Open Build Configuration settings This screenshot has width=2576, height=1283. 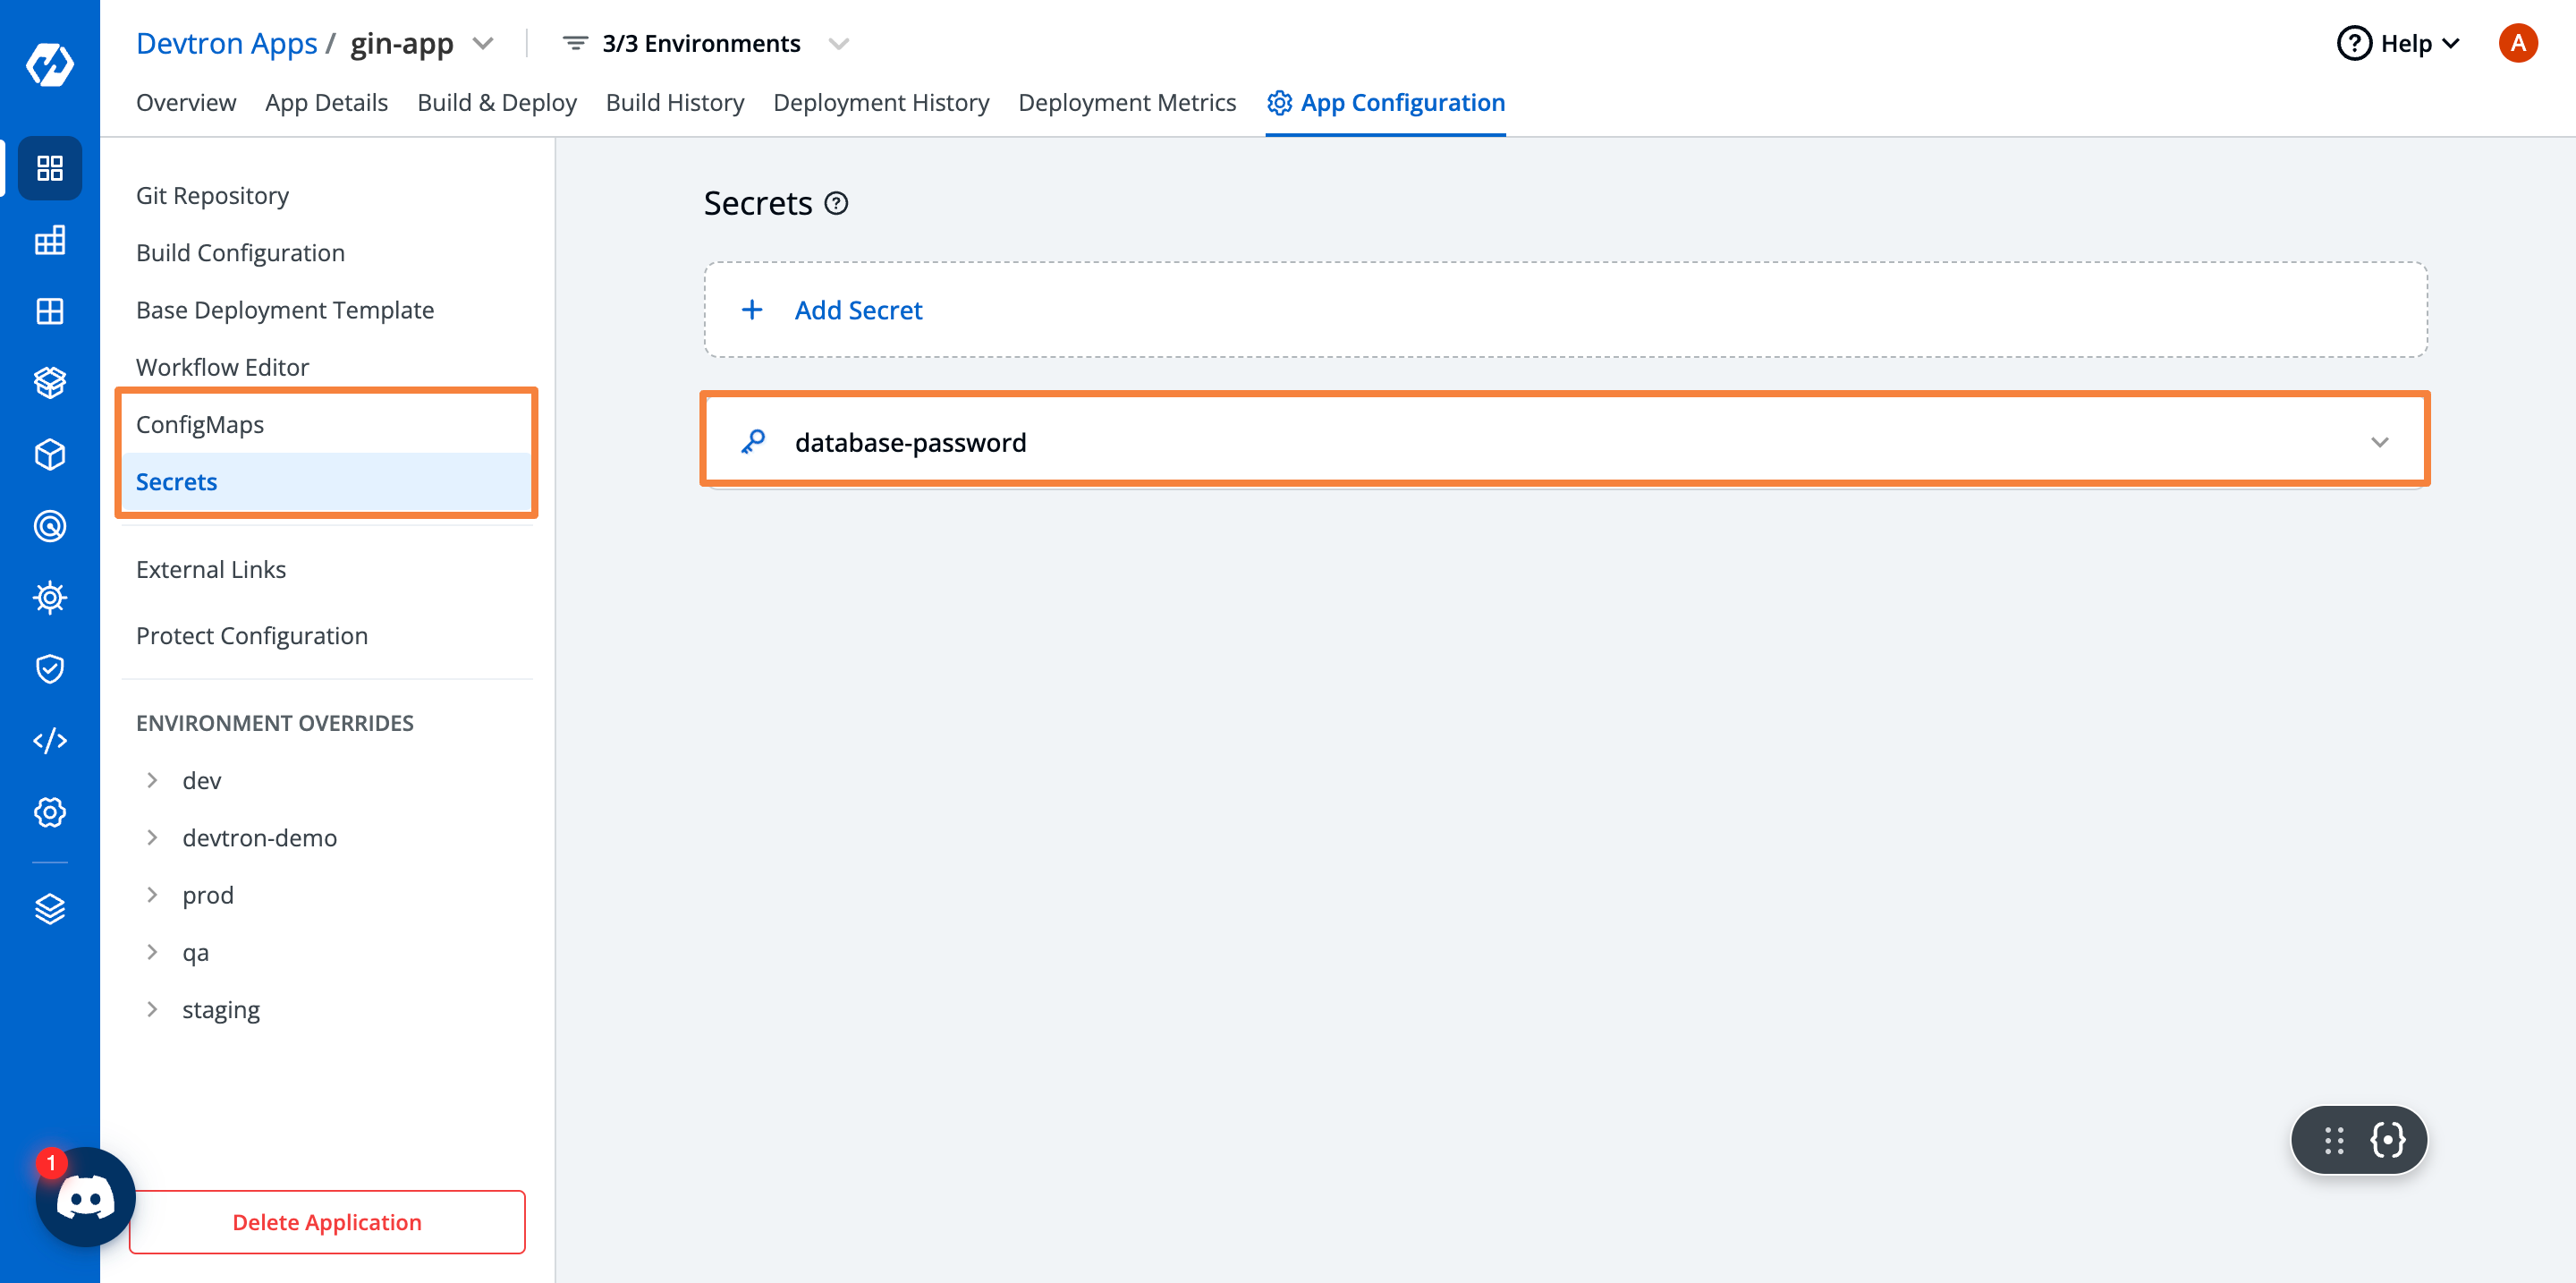click(x=240, y=252)
